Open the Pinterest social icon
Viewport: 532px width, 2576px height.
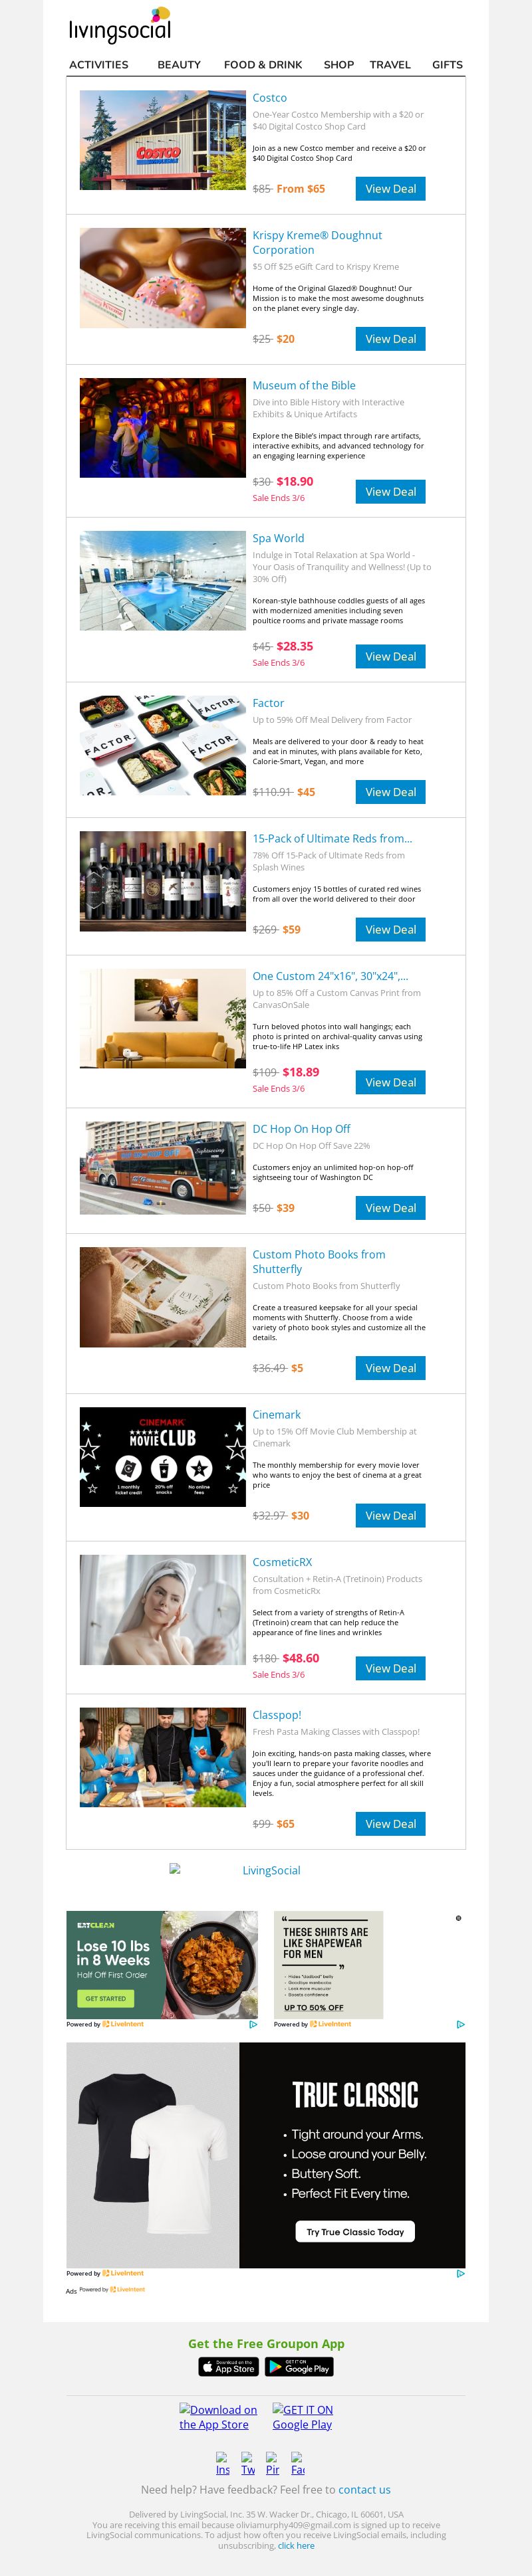(x=272, y=2463)
